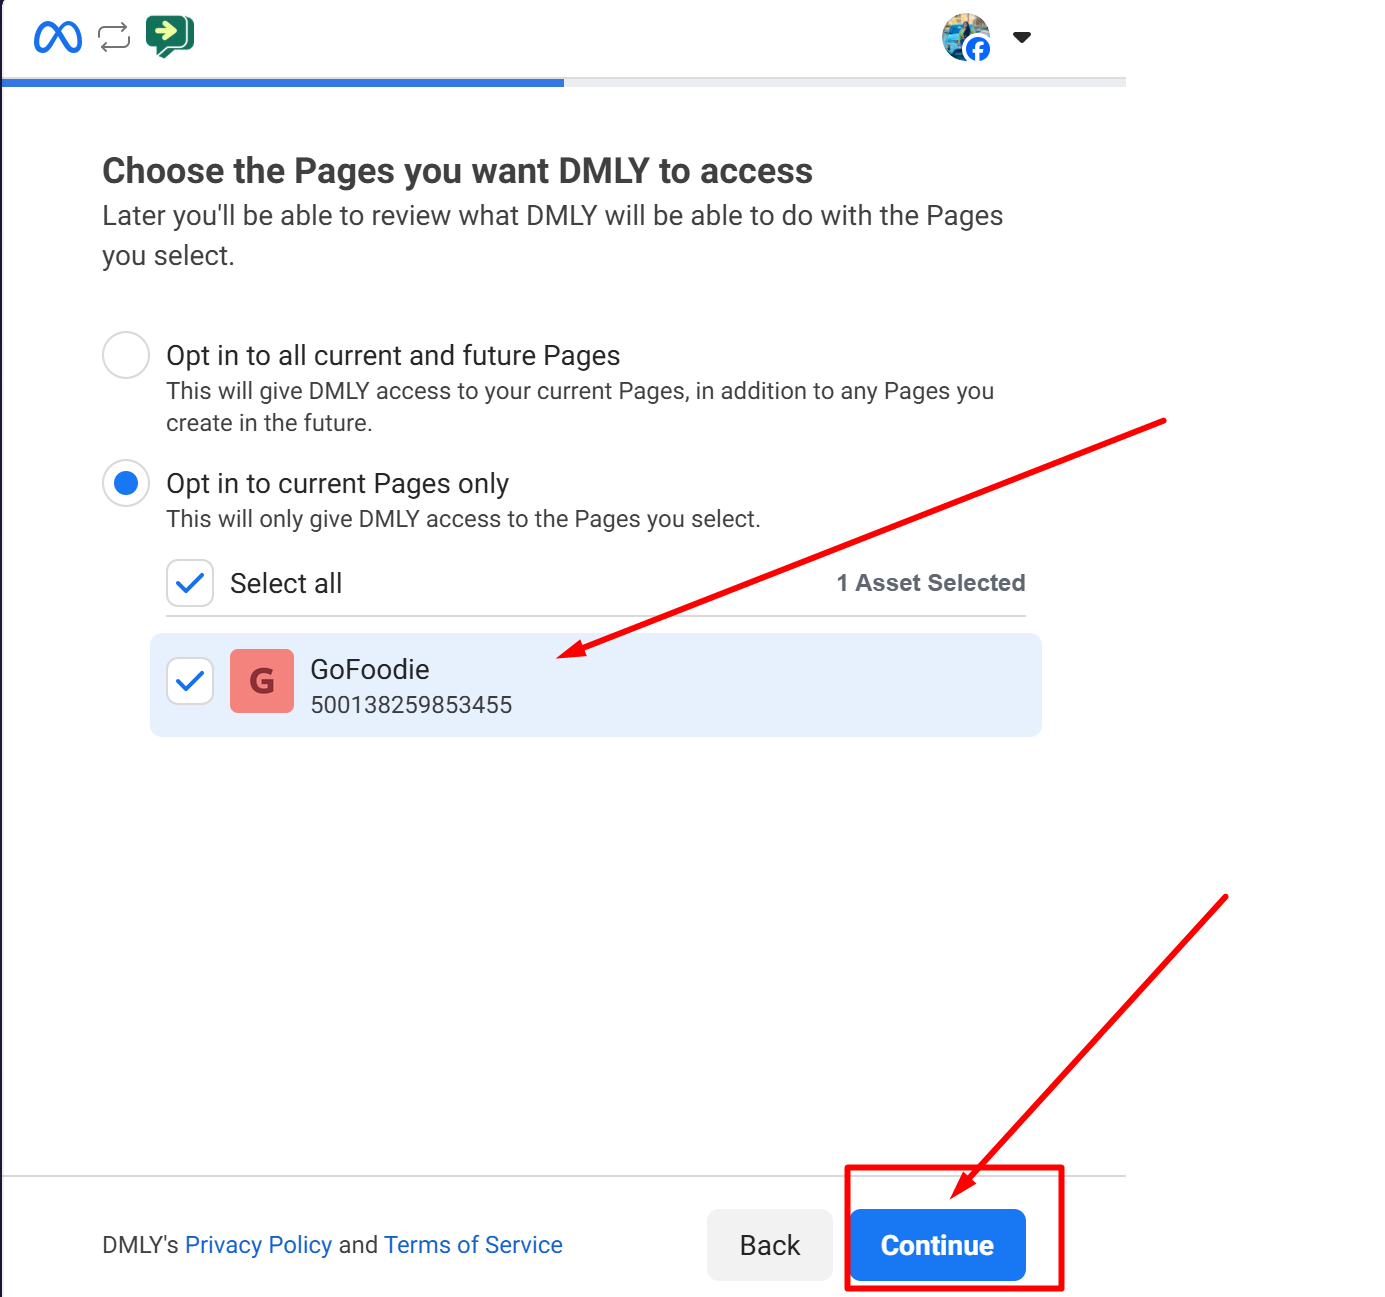This screenshot has height=1297, width=1385.
Task: Click the page ID 500138259853455
Action: coord(411,705)
